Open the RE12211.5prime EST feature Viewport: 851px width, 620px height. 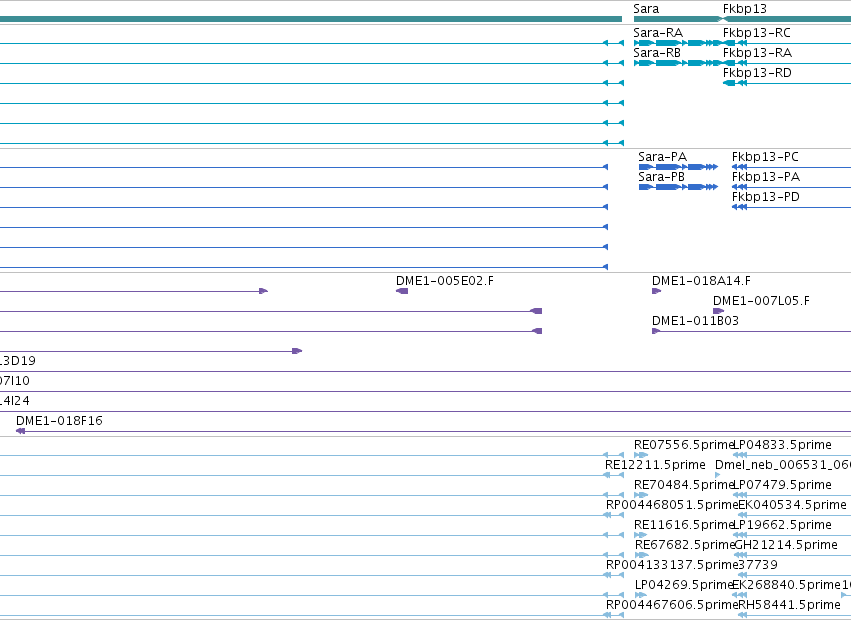coord(655,465)
